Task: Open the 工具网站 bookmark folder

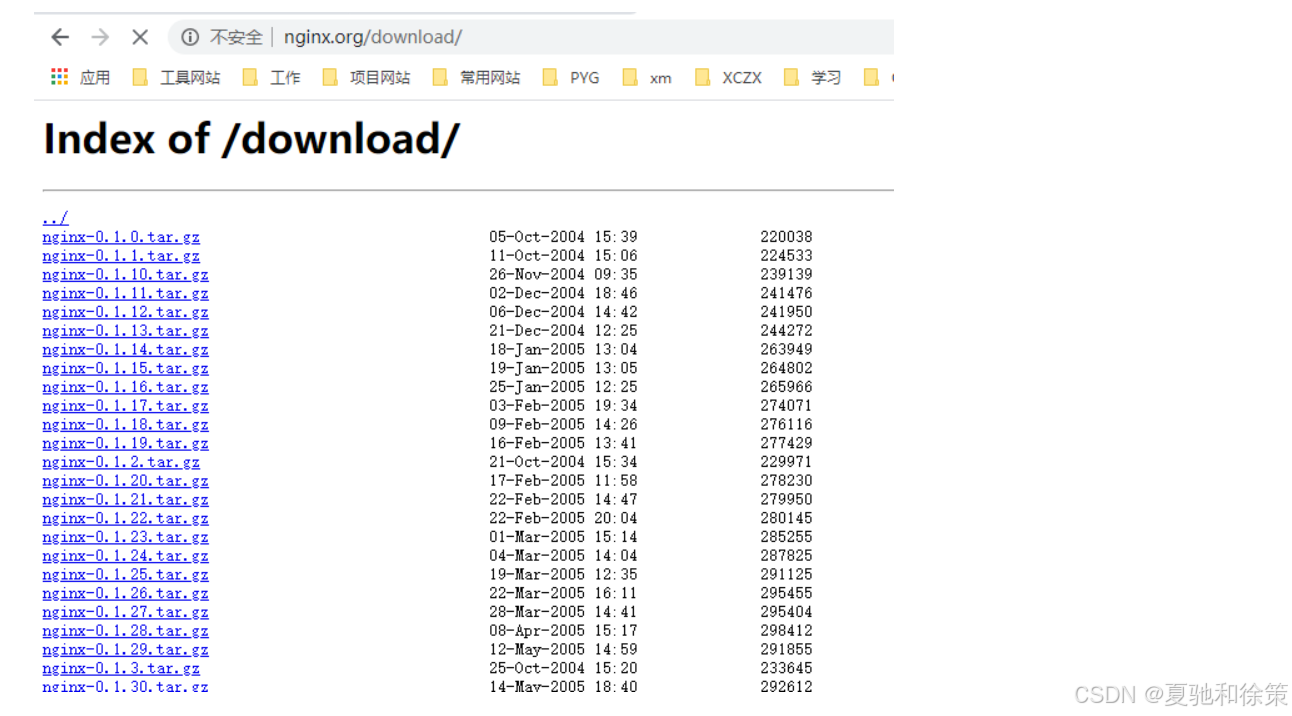Action: pyautogui.click(x=177, y=77)
